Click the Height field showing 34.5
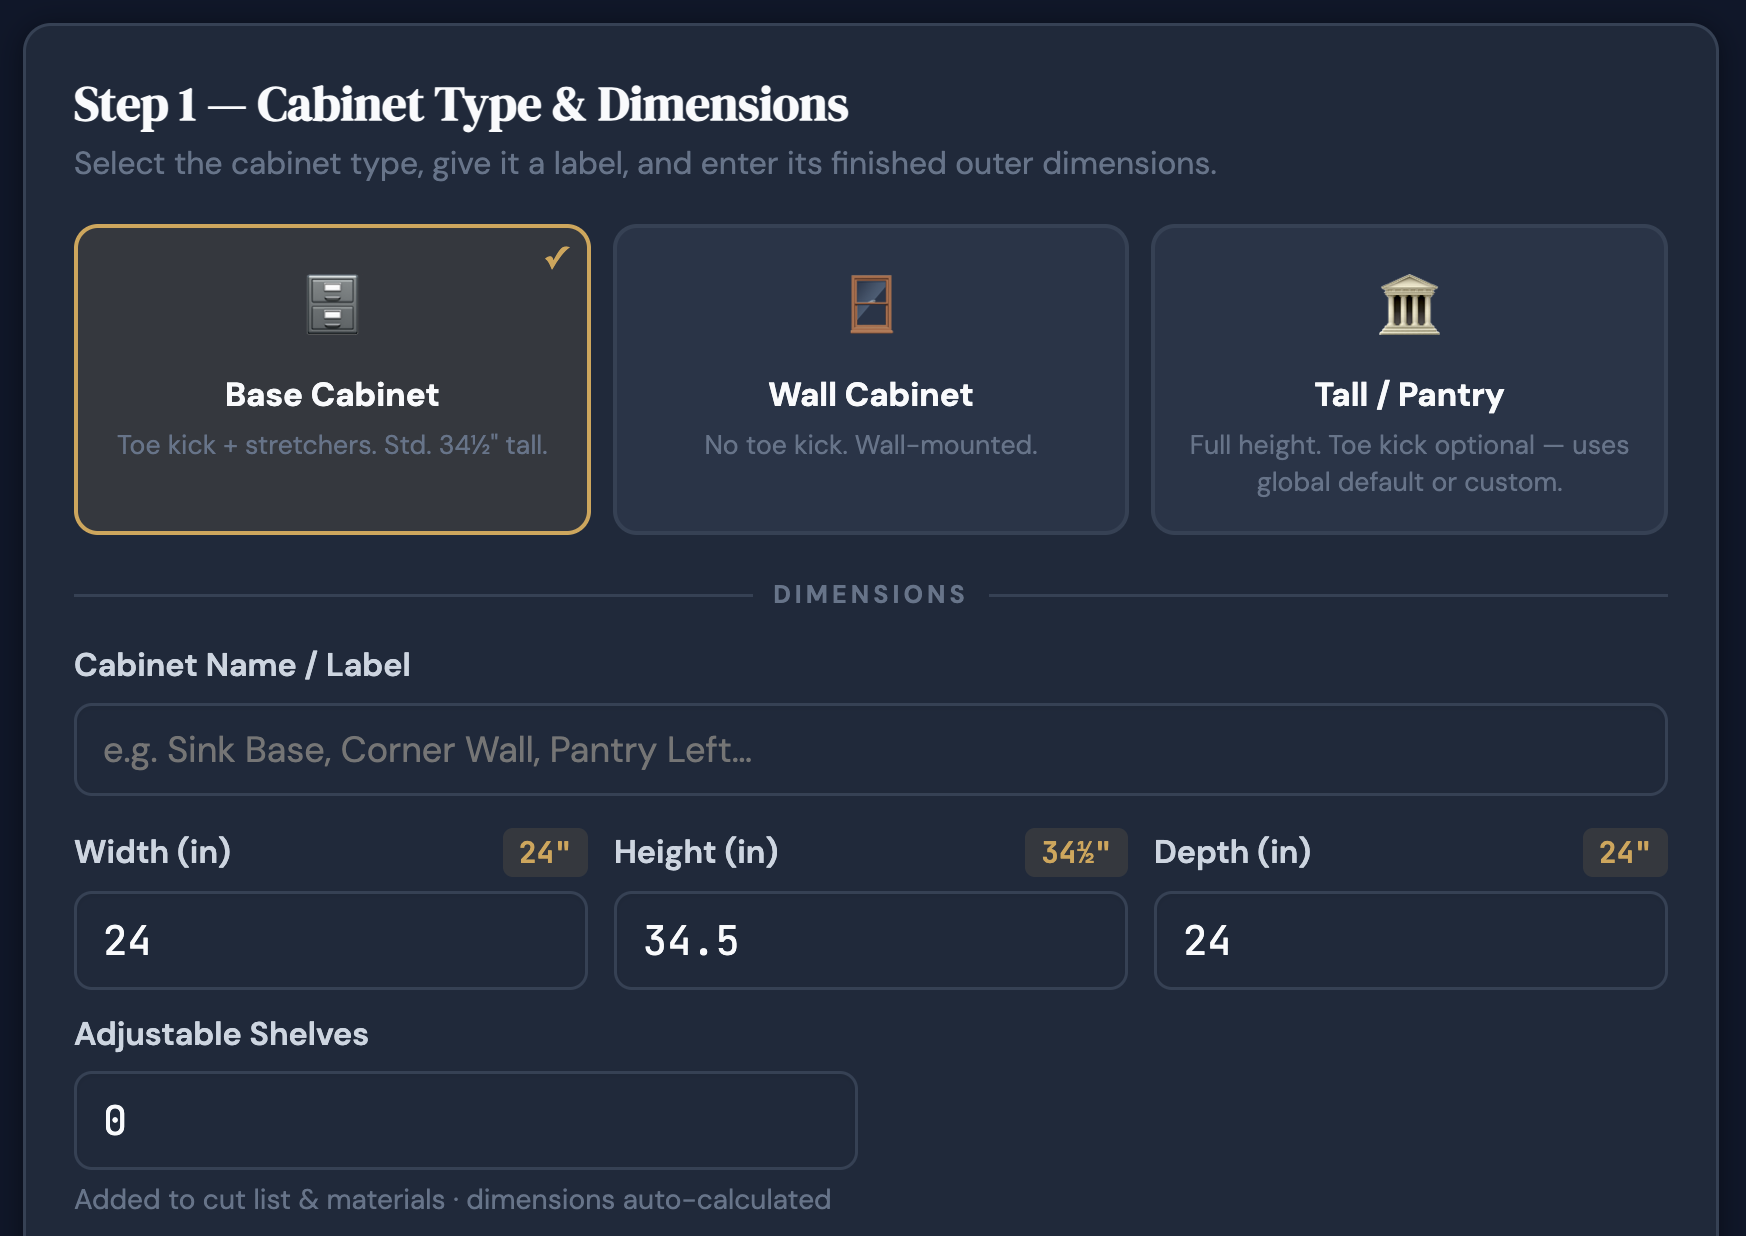This screenshot has height=1236, width=1746. pyautogui.click(x=869, y=940)
